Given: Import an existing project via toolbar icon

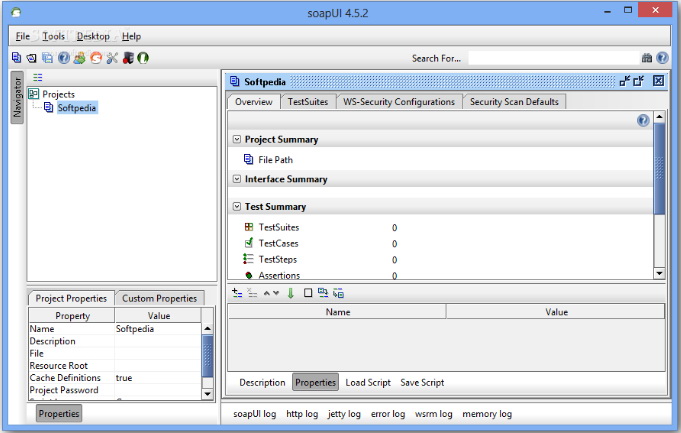Looking at the screenshot, I should point(32,58).
